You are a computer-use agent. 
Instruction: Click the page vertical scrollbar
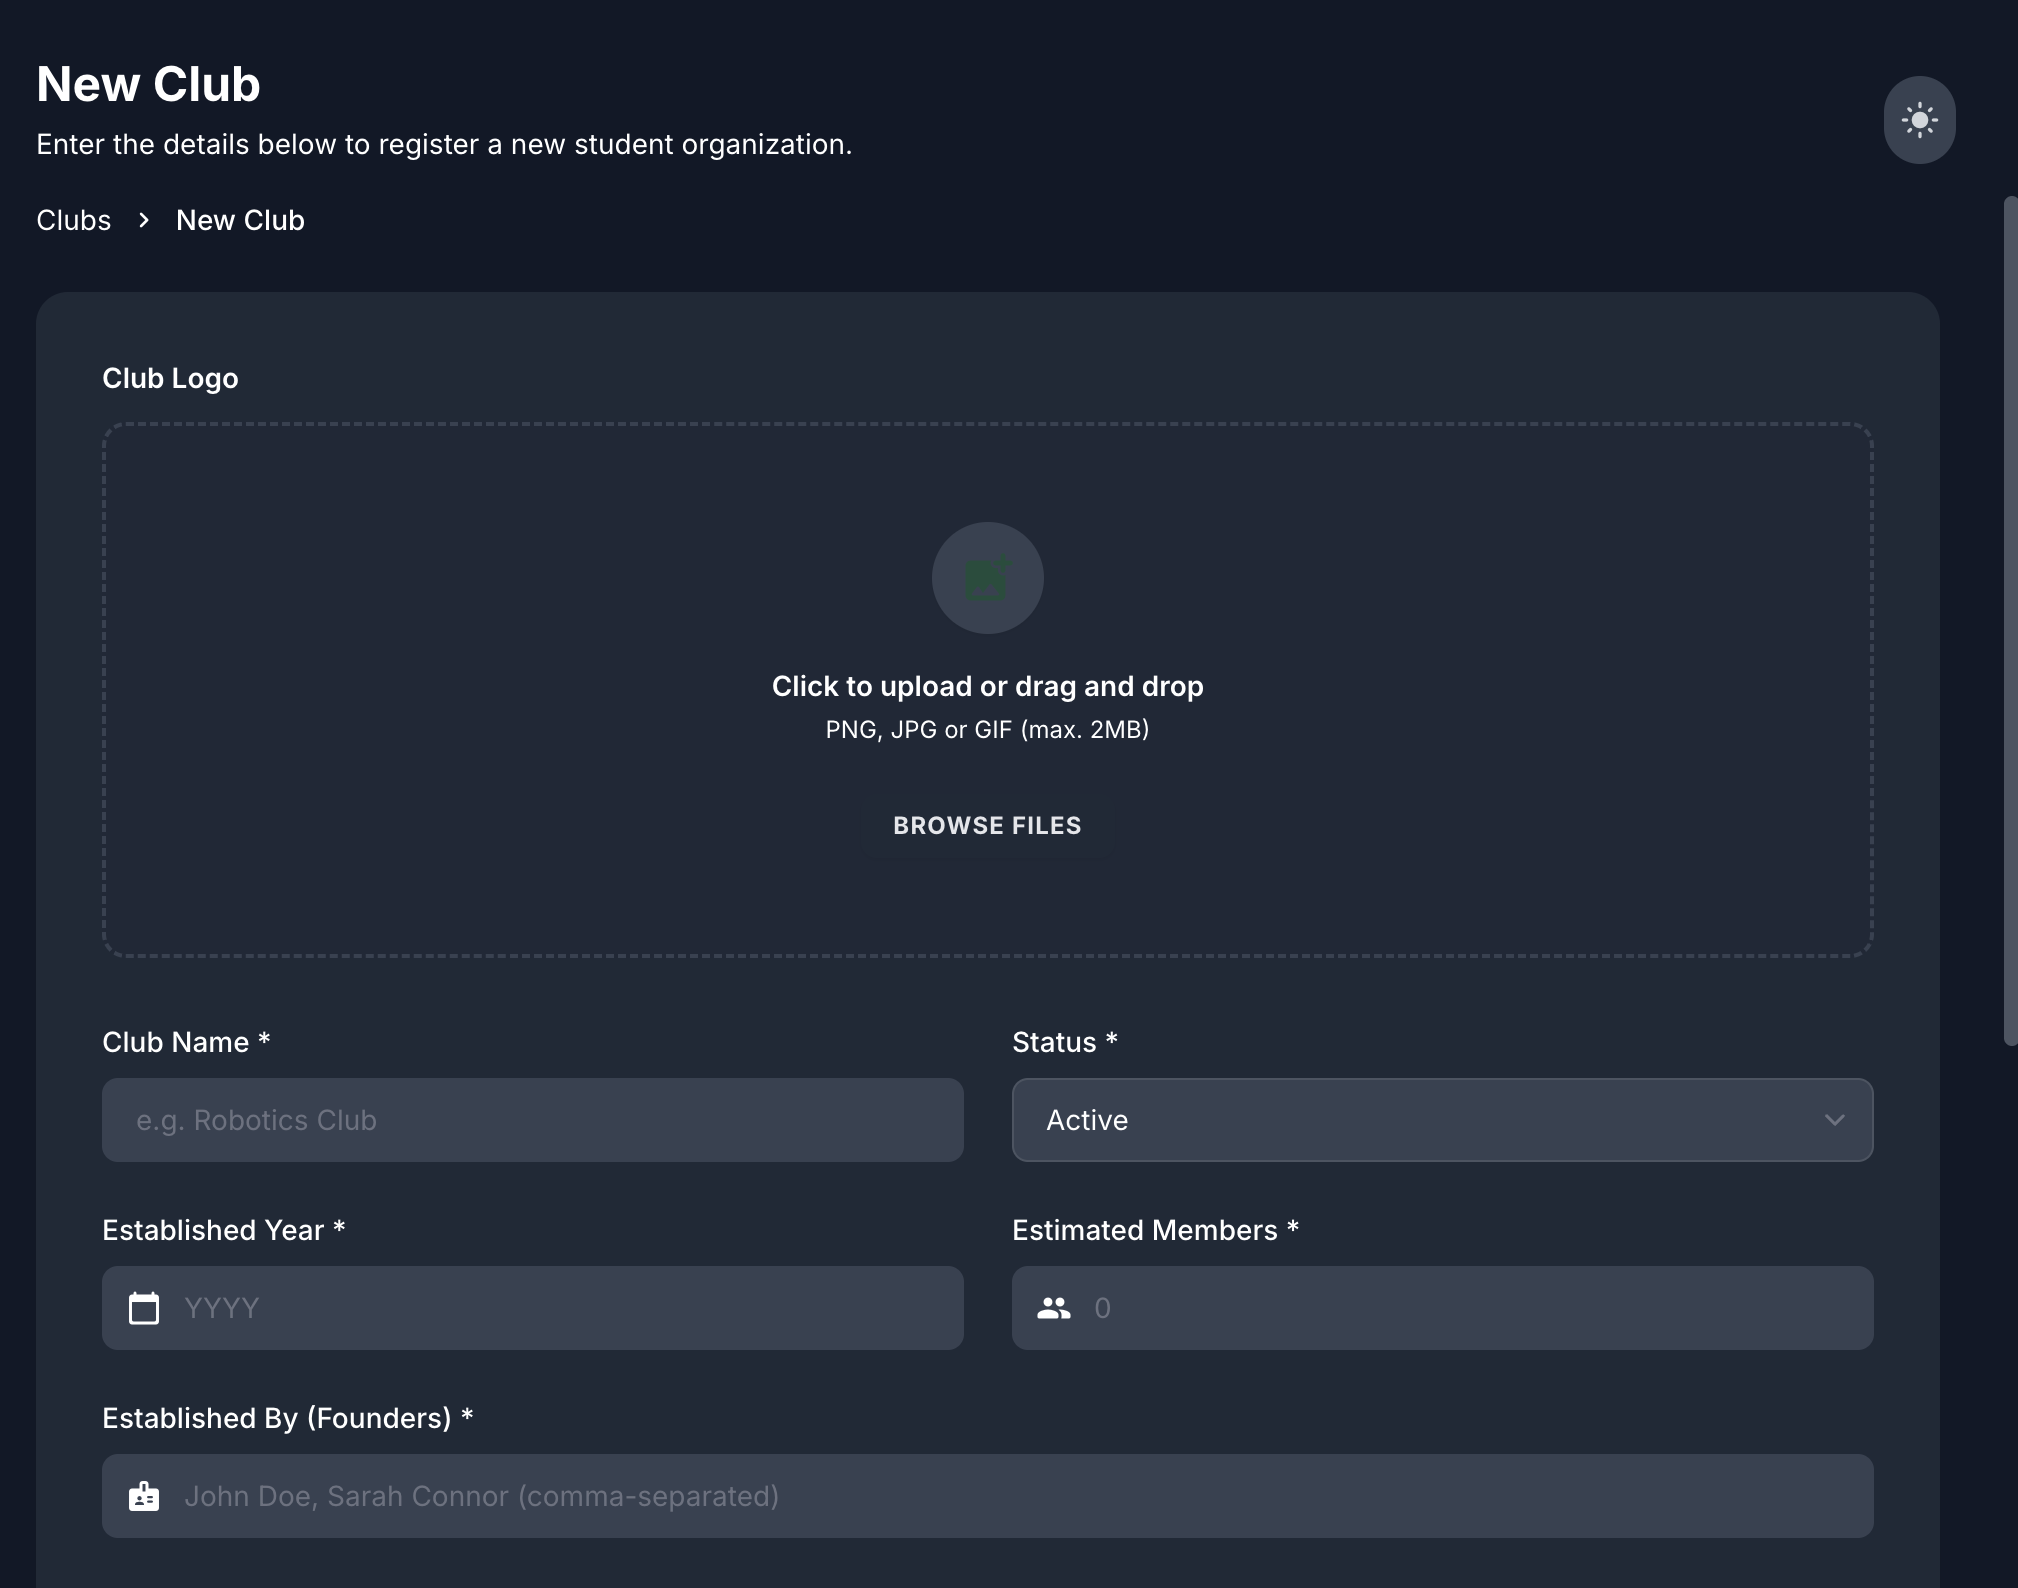[2010, 620]
